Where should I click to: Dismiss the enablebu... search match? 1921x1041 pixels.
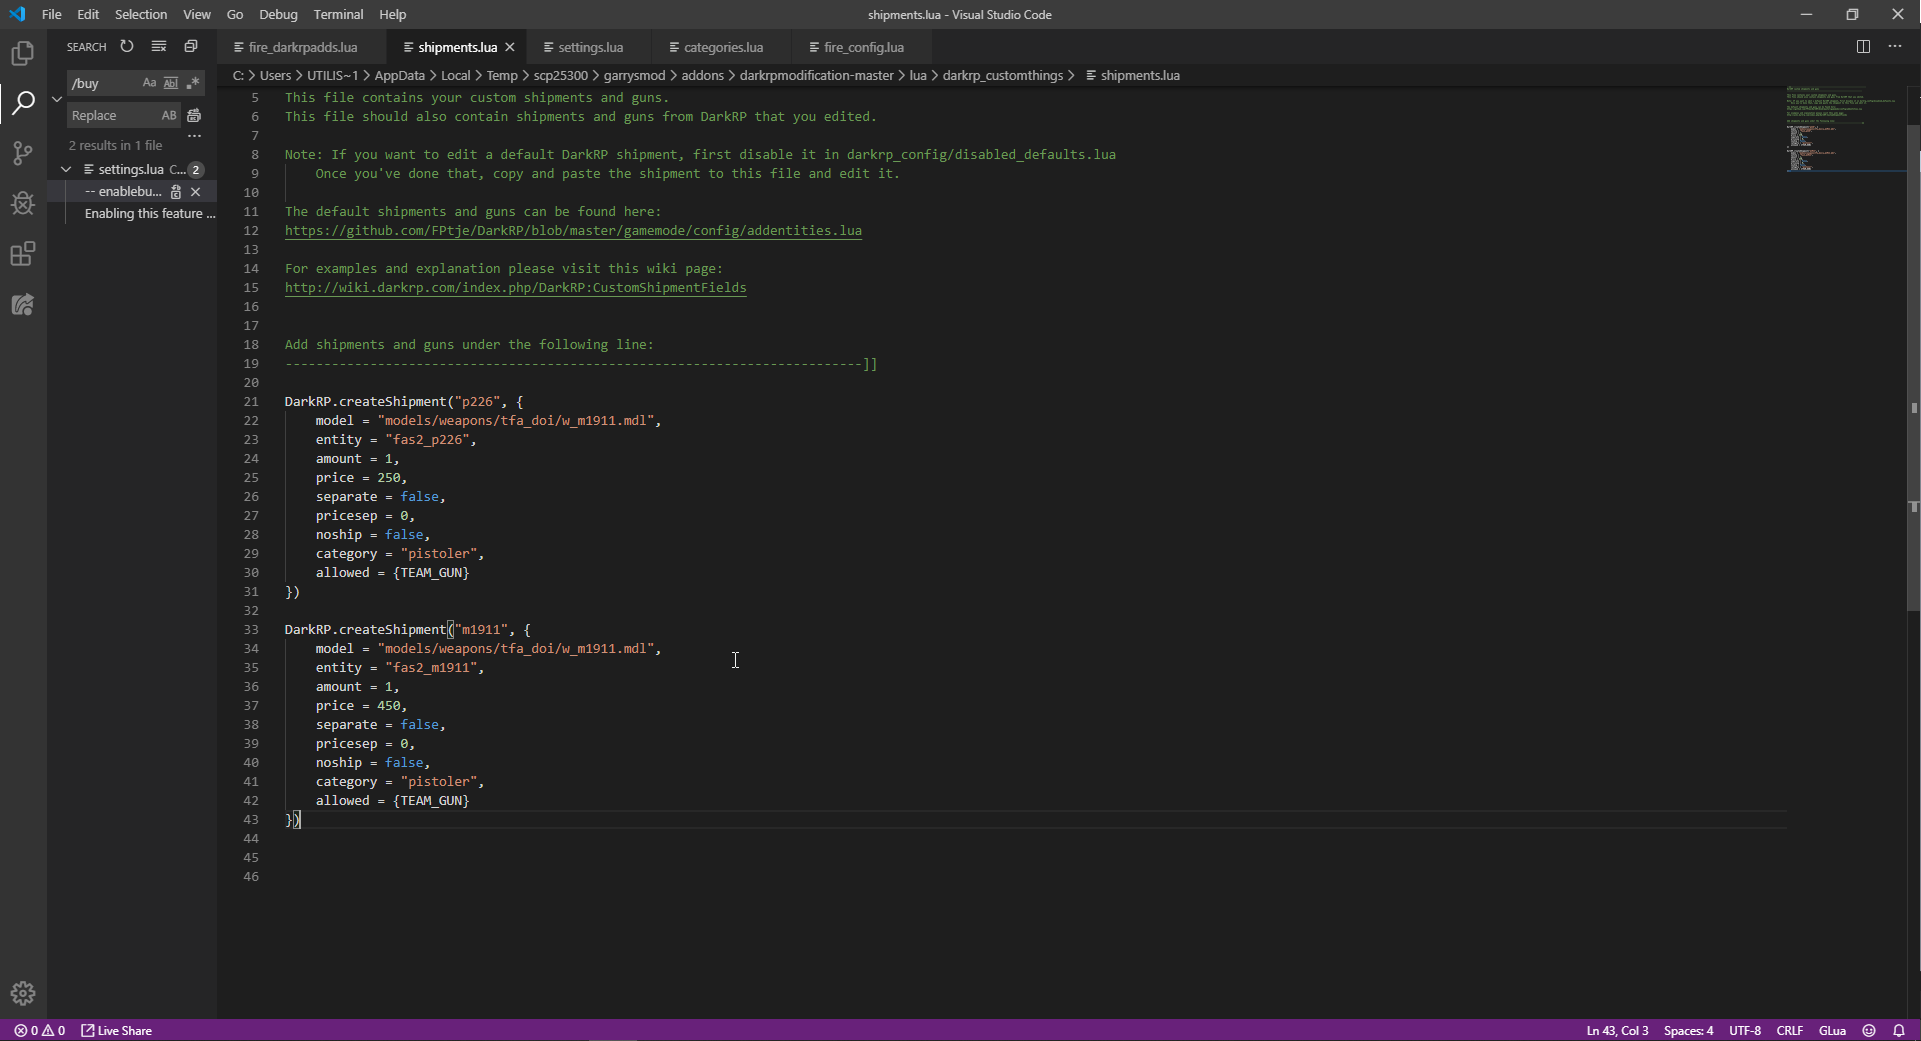point(196,191)
